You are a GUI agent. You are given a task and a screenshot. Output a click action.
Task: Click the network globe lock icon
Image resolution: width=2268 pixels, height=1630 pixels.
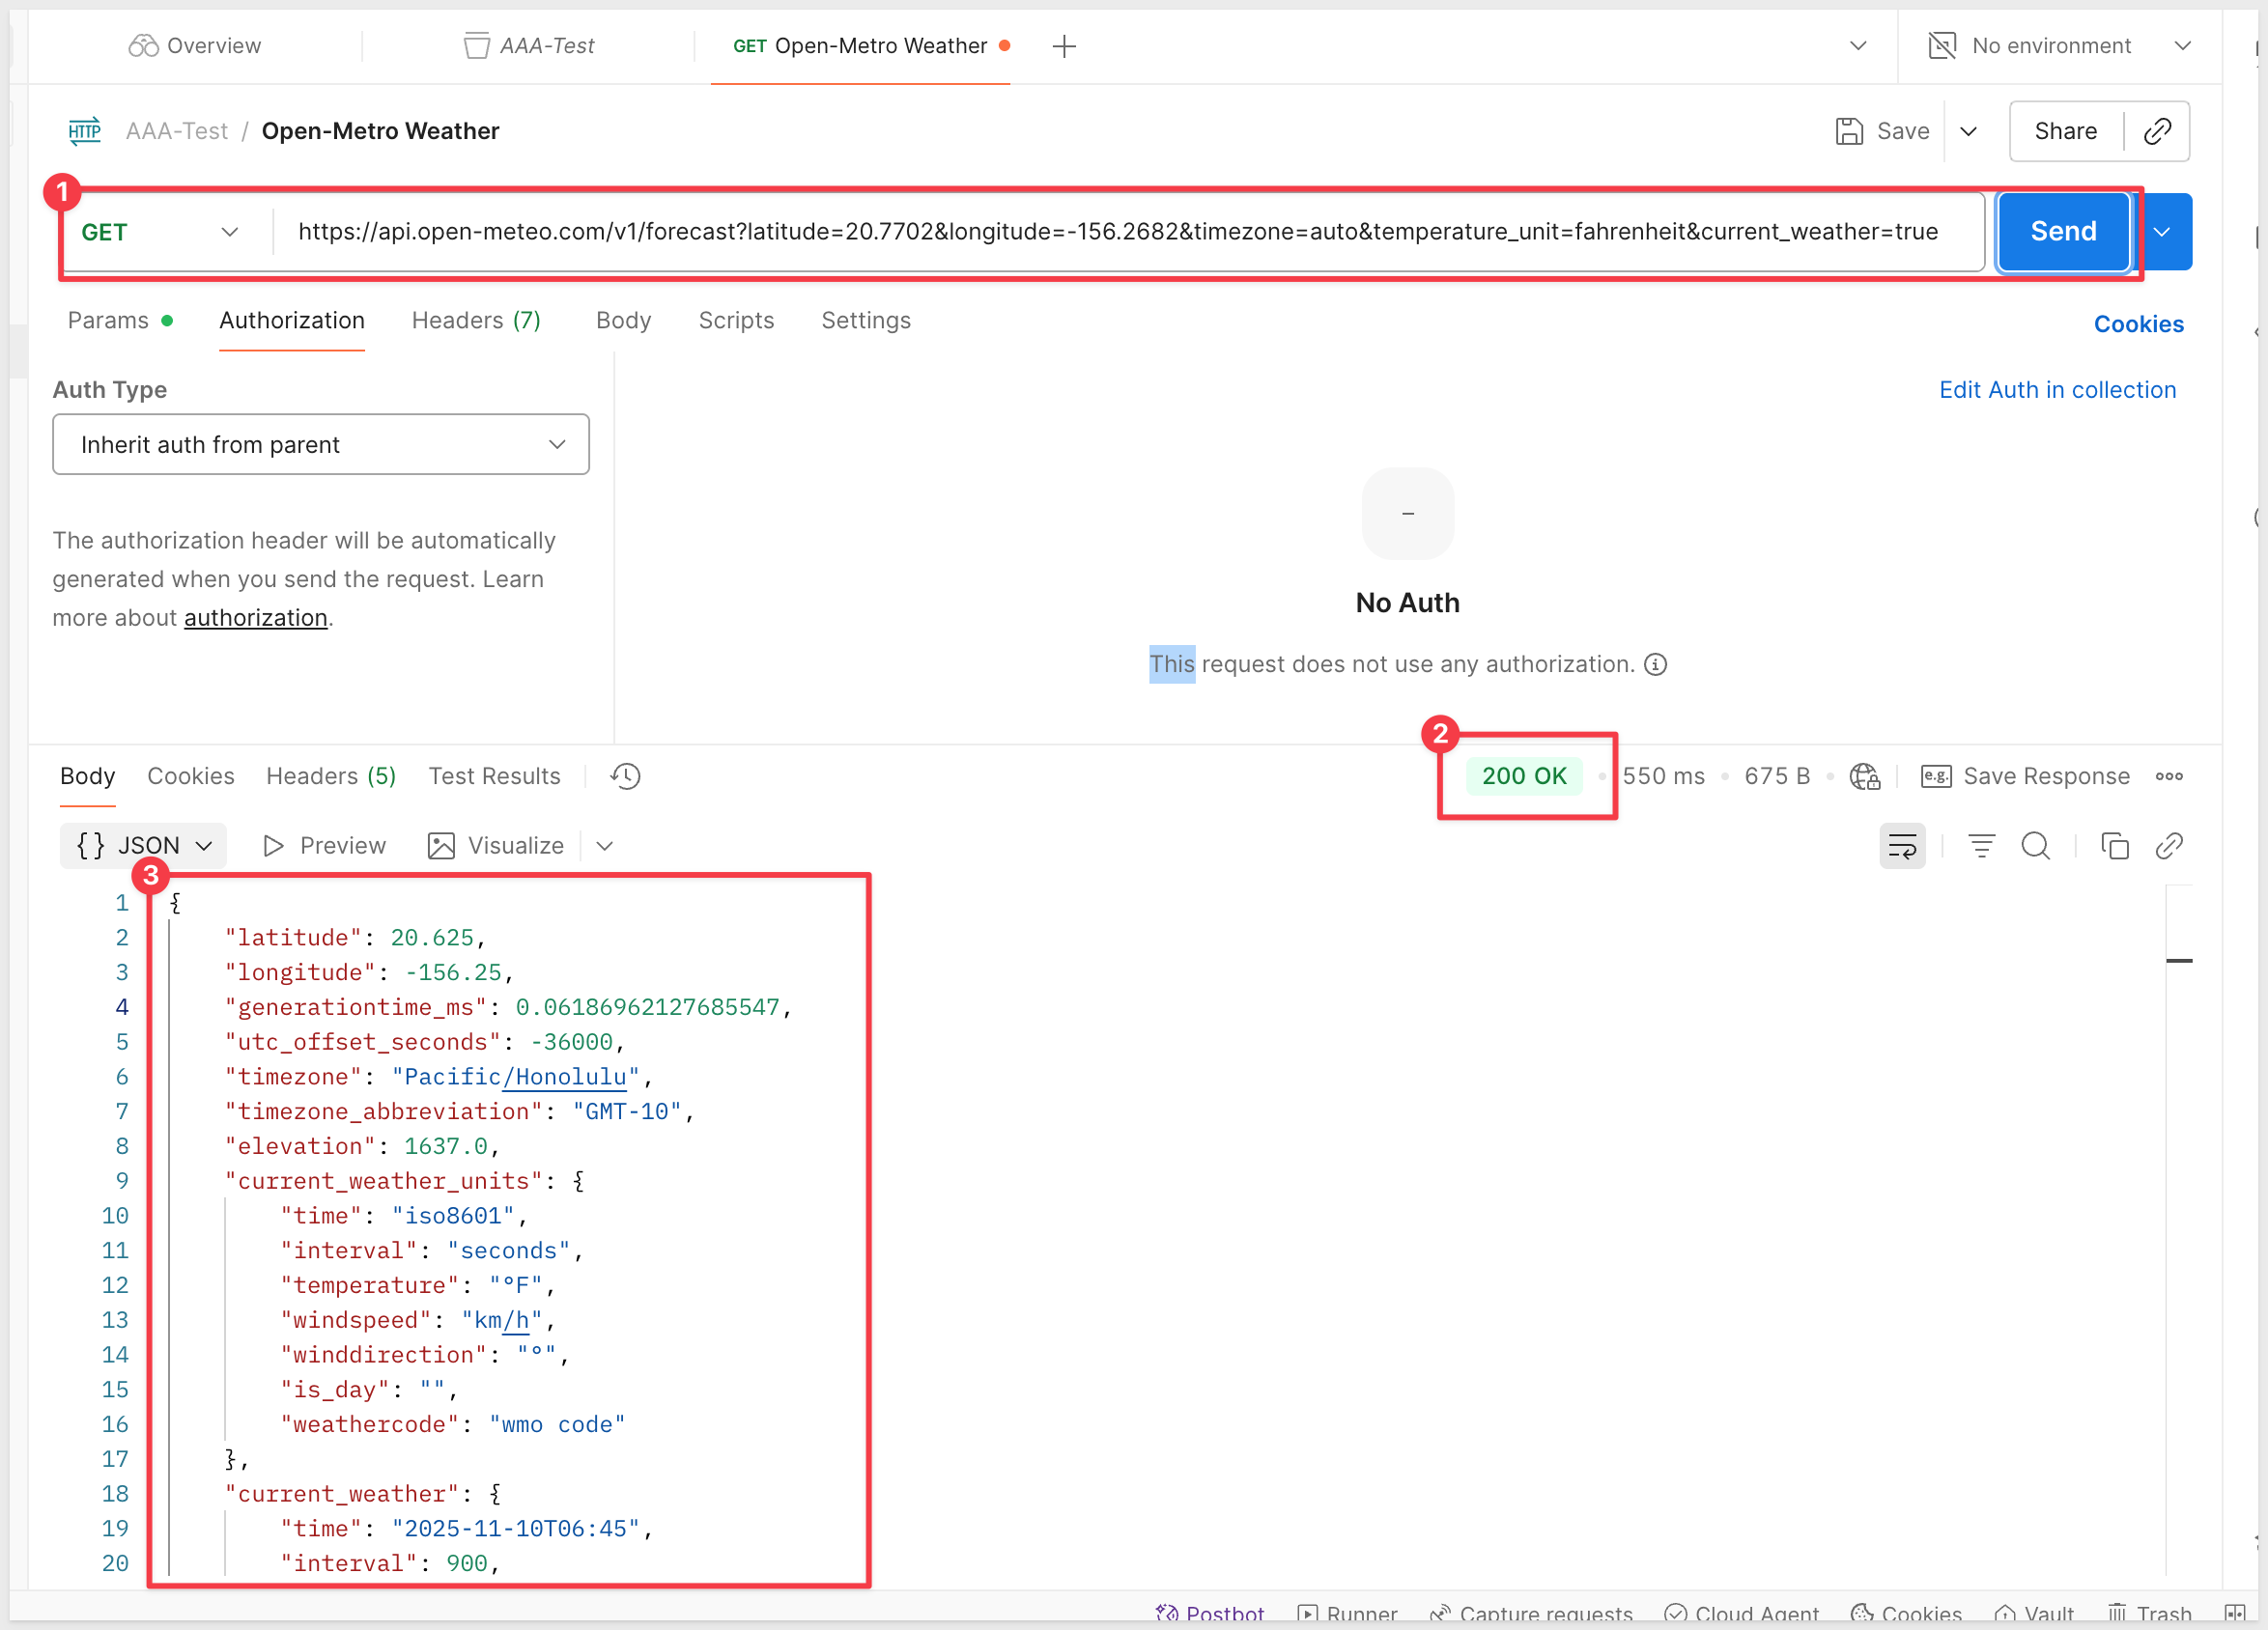(1865, 776)
